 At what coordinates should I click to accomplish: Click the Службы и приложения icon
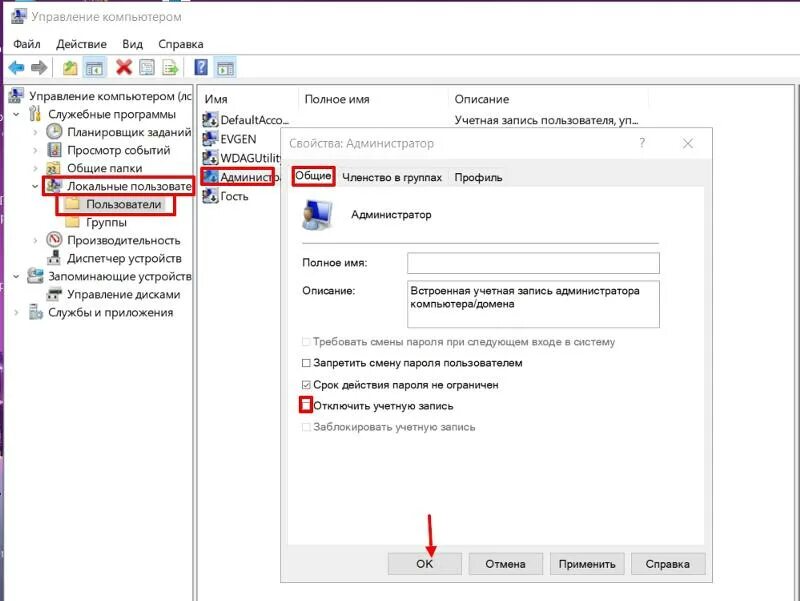coord(35,312)
